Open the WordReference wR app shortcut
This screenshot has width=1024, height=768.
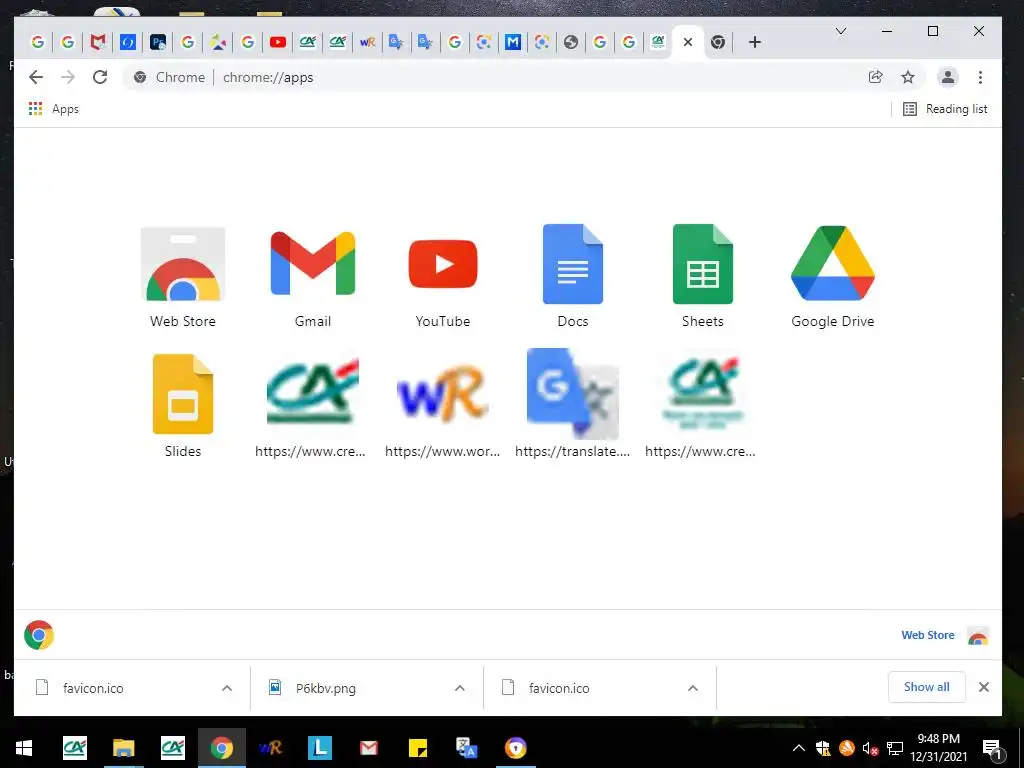point(443,406)
